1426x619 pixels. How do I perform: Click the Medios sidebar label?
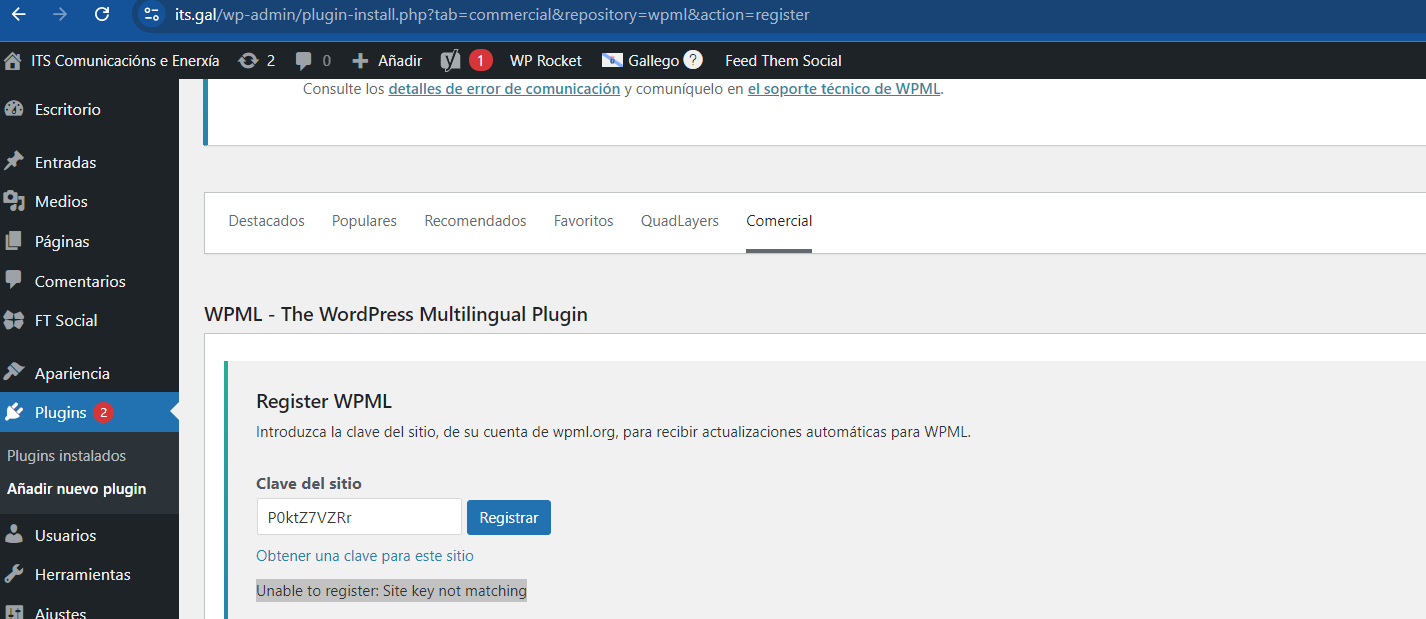[61, 201]
